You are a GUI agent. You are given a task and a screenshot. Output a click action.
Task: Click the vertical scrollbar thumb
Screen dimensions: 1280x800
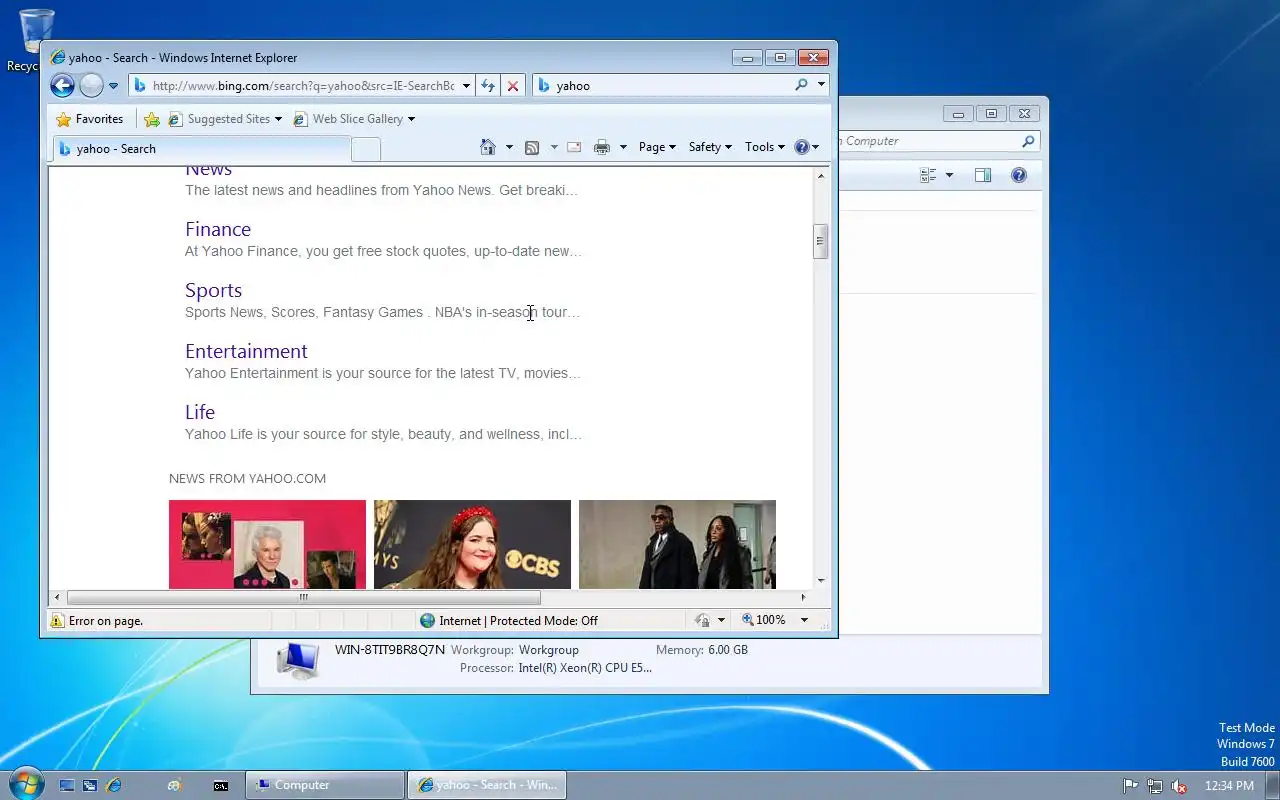click(x=821, y=241)
